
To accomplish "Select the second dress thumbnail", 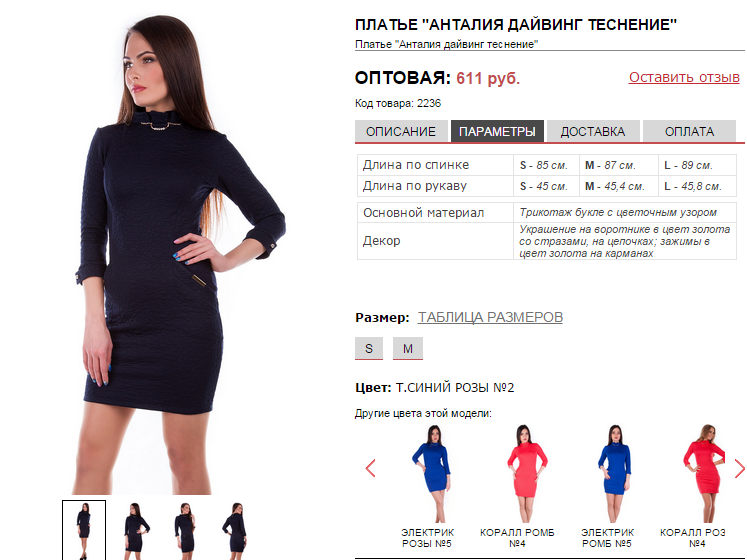I will [136, 531].
